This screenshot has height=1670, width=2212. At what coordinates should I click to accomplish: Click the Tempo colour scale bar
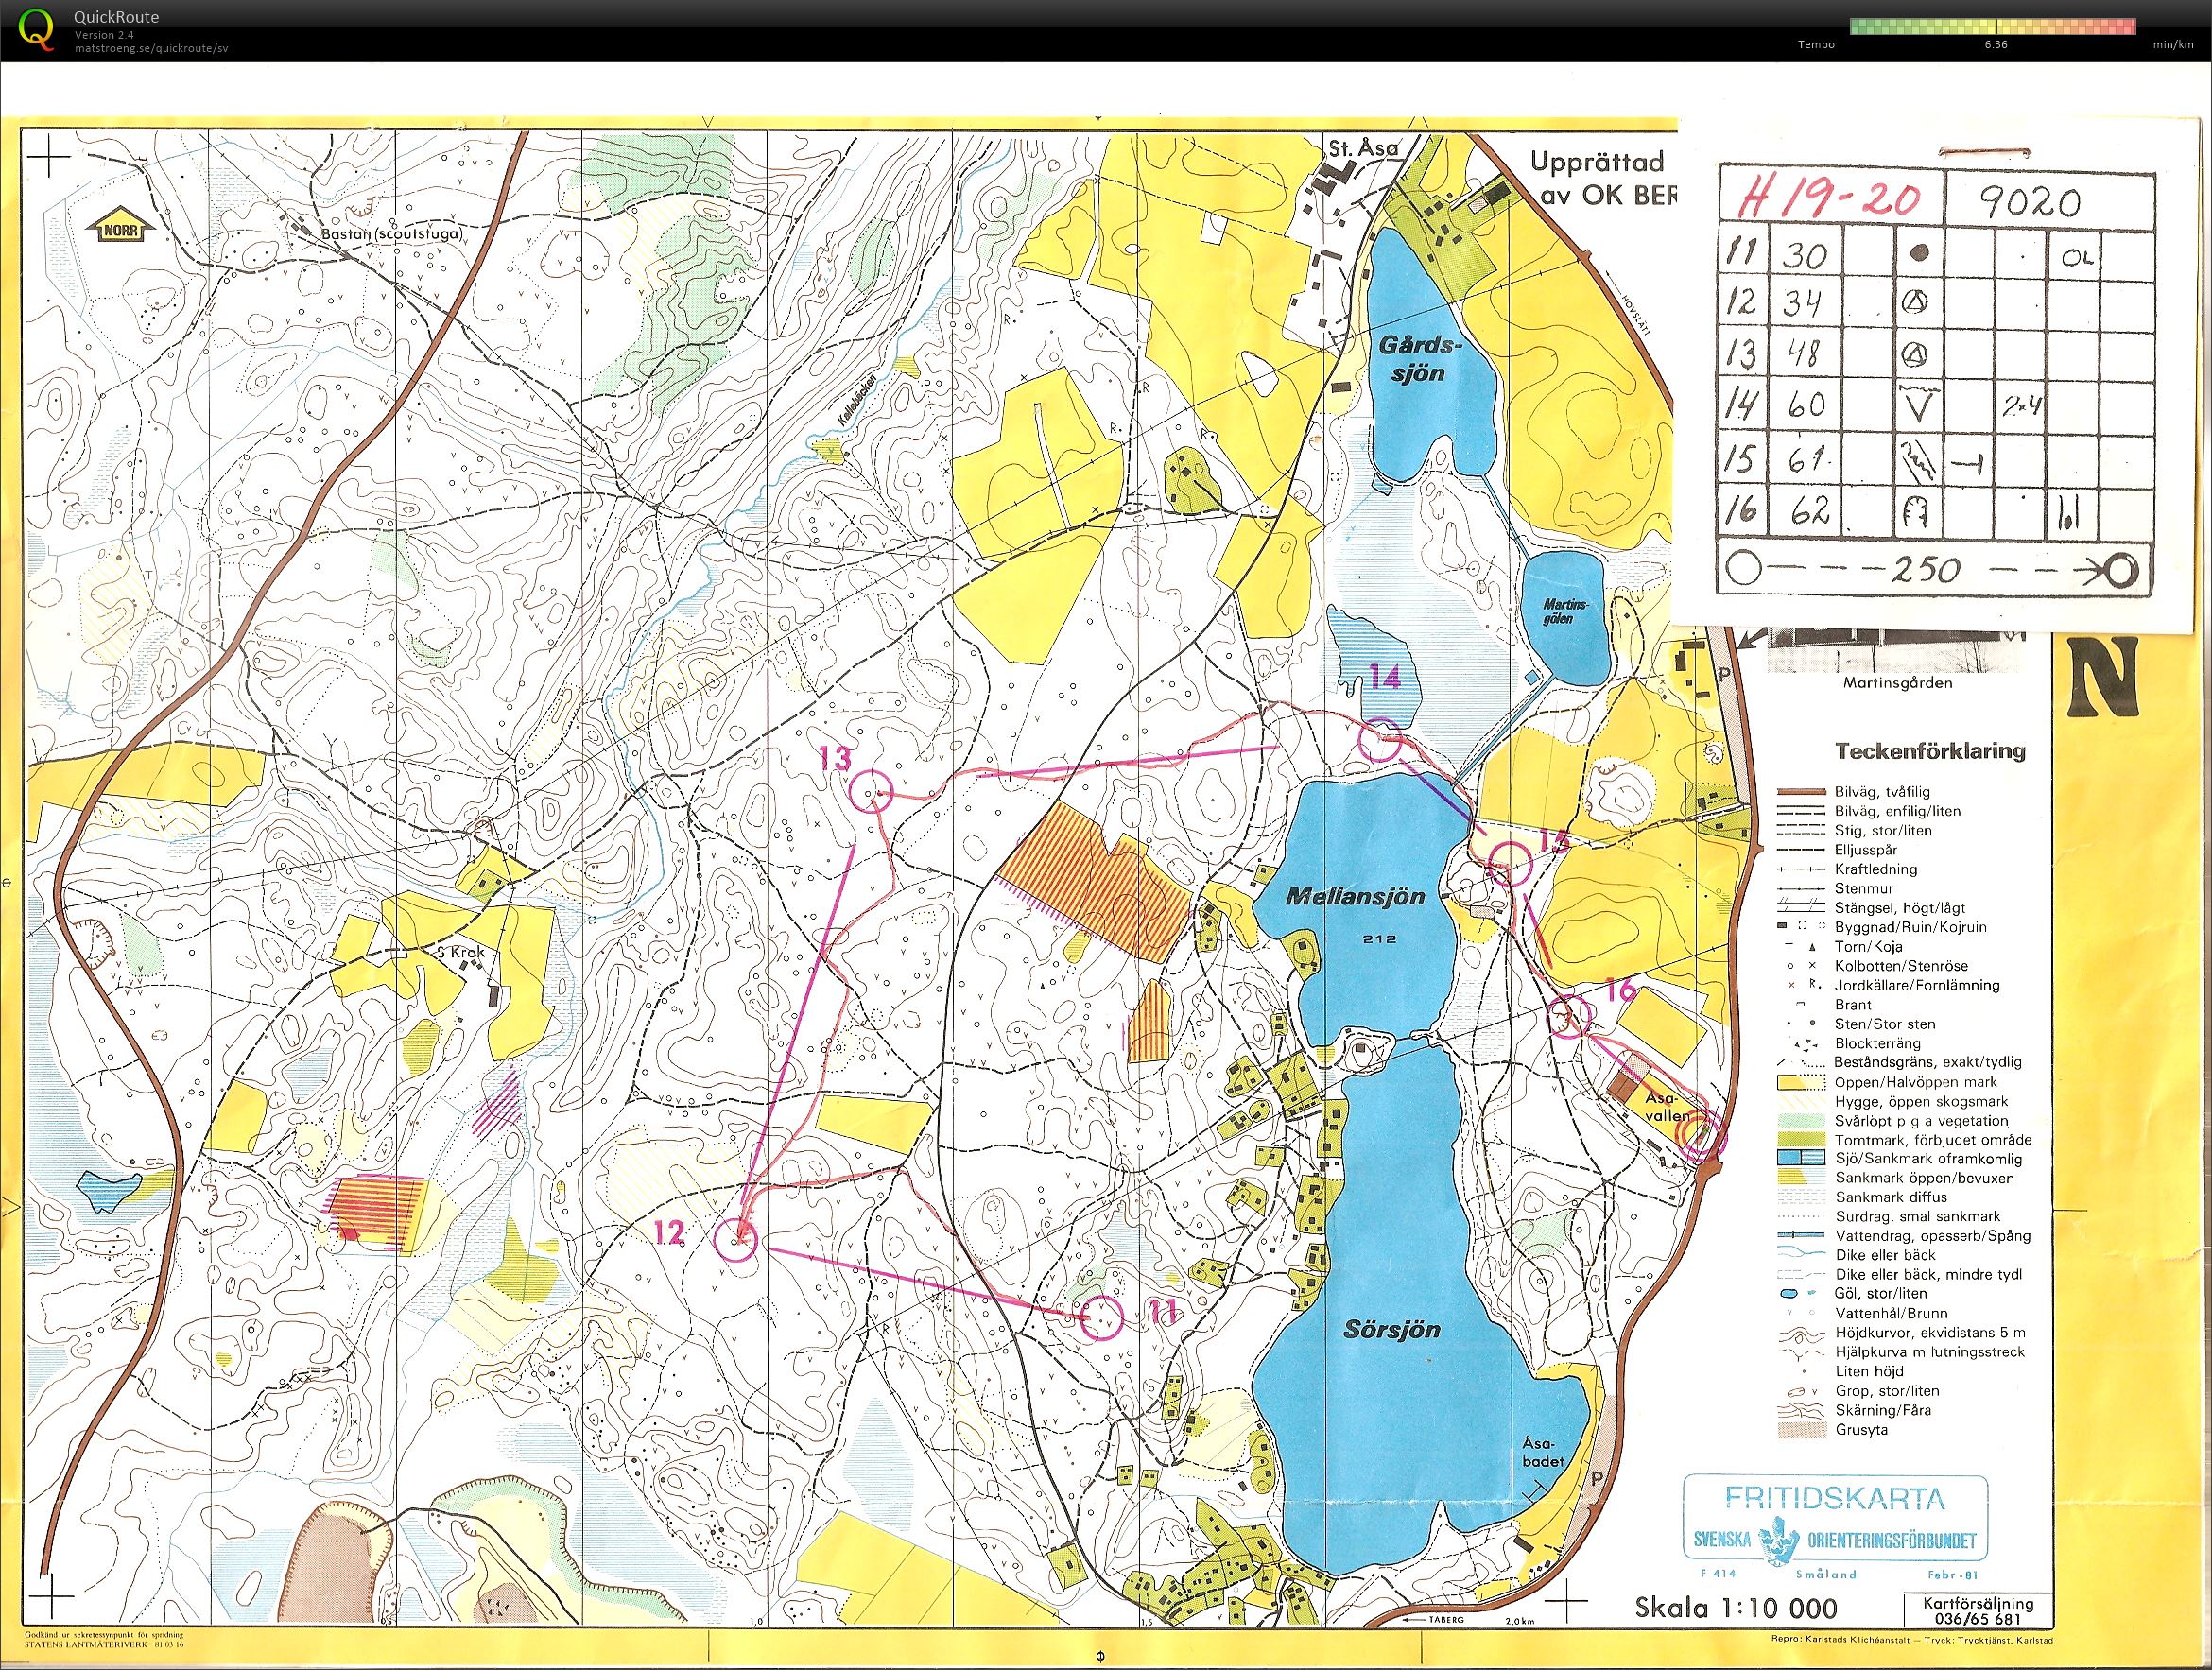click(1993, 27)
